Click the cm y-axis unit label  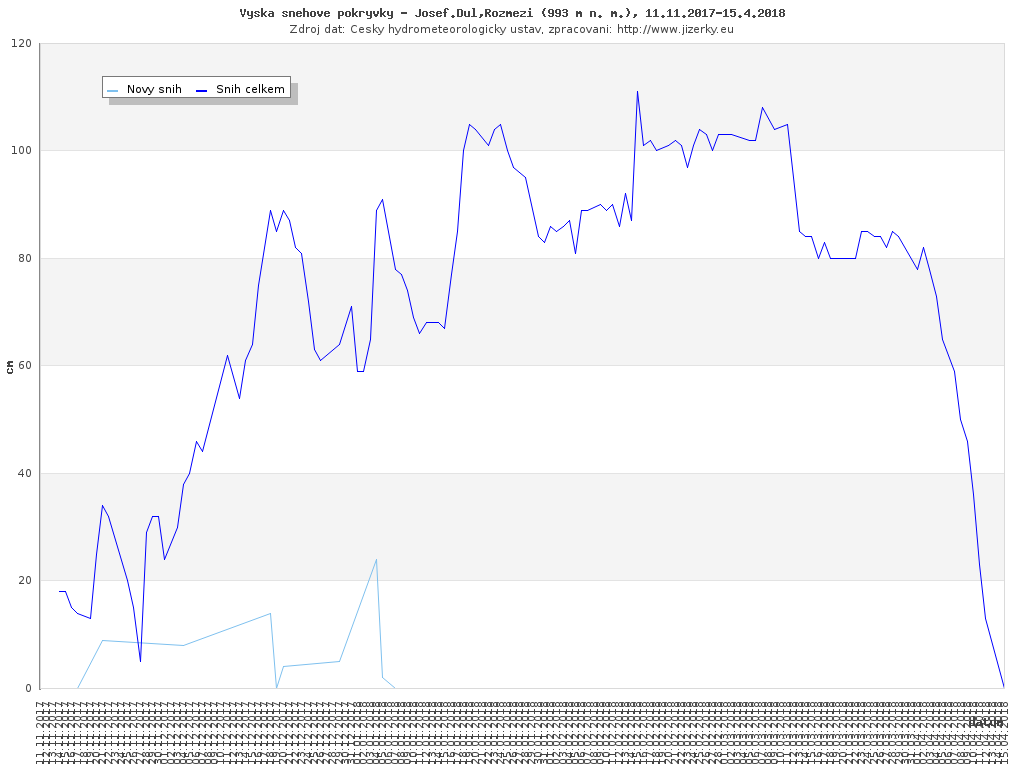[10, 367]
